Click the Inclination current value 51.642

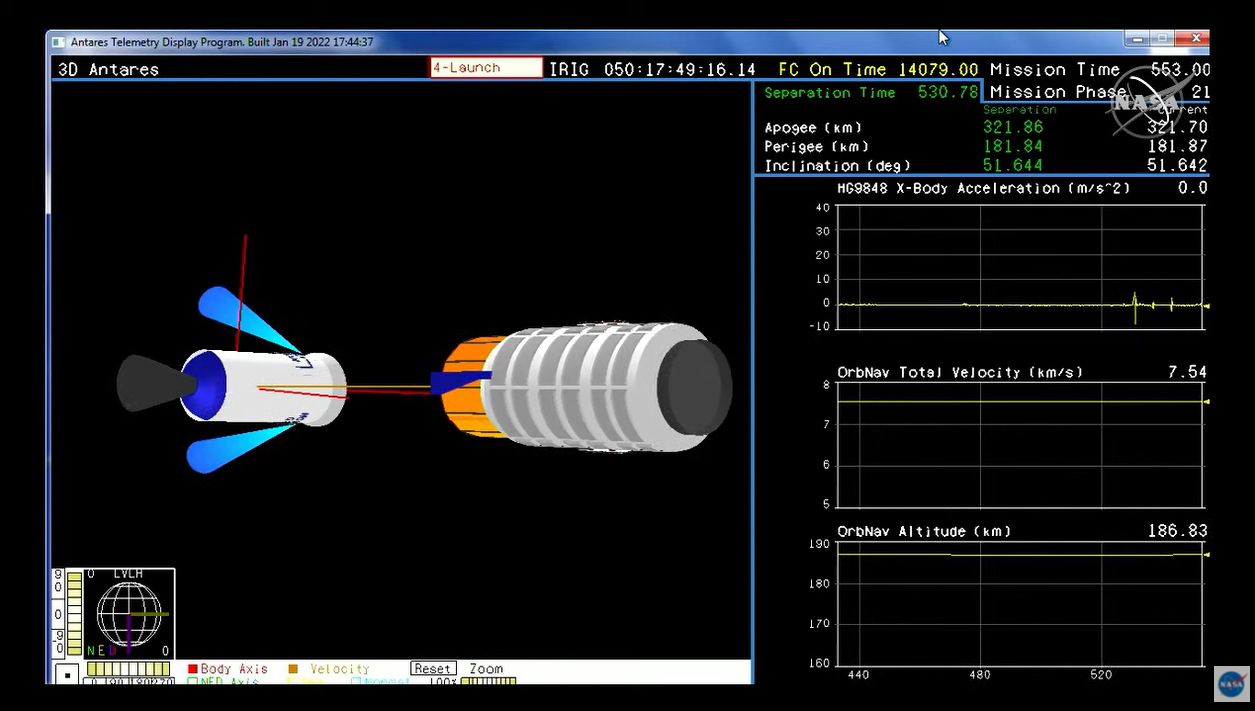[1177, 165]
